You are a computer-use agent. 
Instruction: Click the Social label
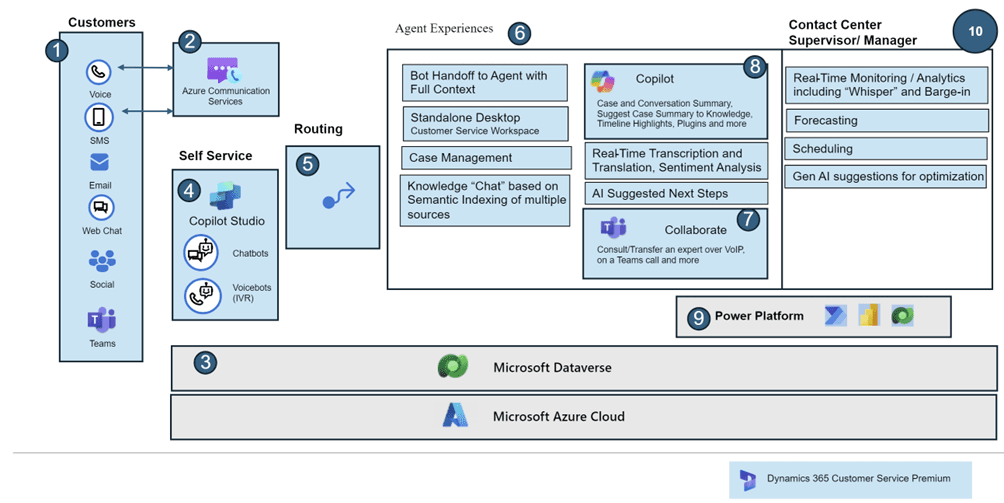point(102,284)
